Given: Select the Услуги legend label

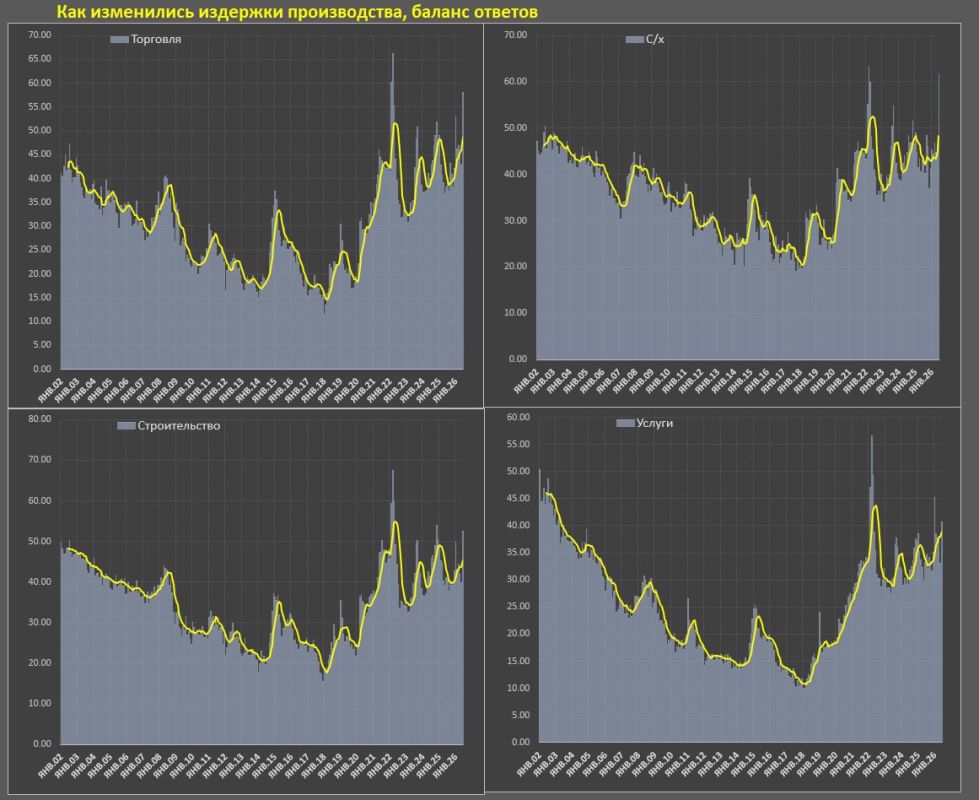Looking at the screenshot, I should tap(654, 423).
